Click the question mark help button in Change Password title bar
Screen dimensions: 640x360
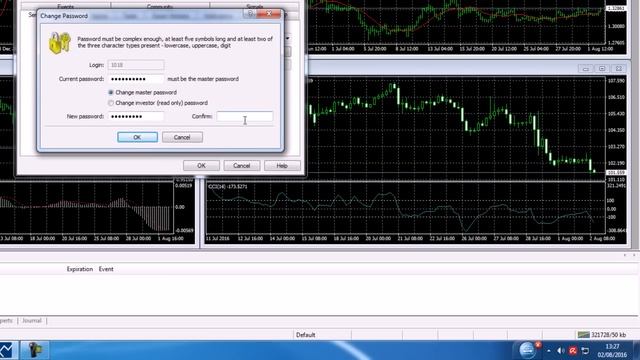tap(250, 13)
